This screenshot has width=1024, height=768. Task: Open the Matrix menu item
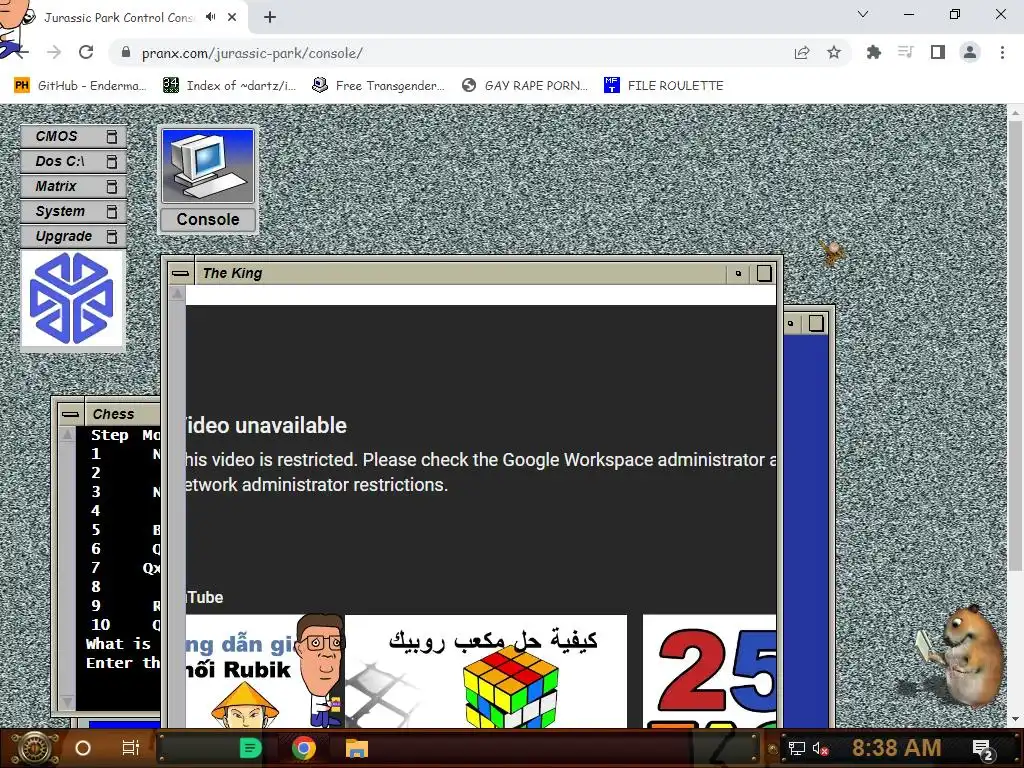73,186
